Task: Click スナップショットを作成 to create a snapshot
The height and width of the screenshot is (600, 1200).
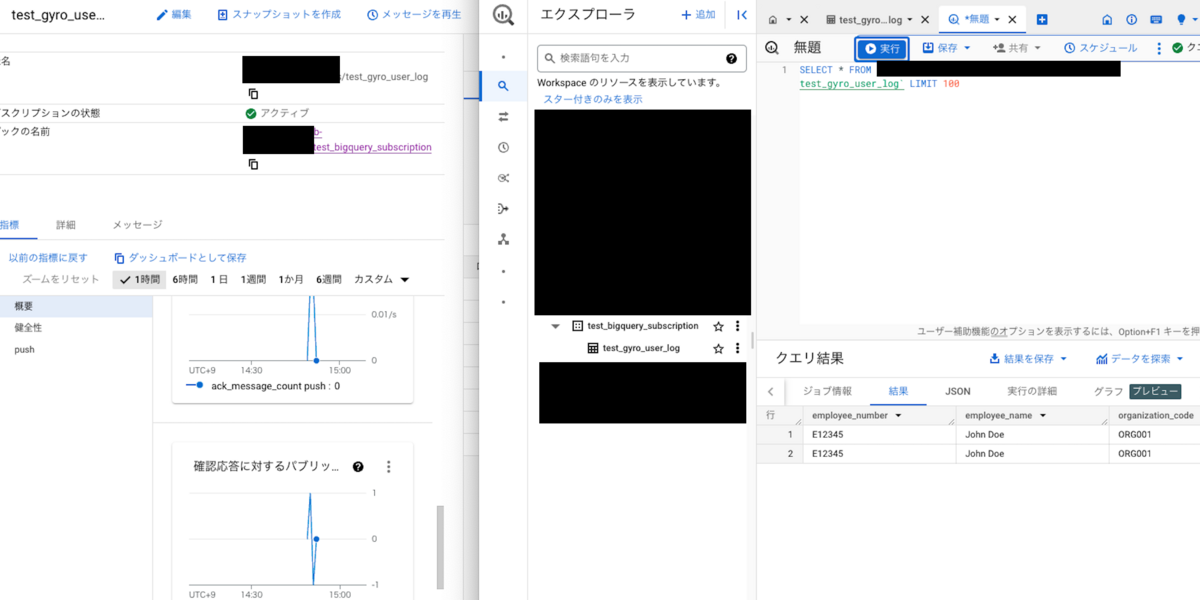Action: [x=279, y=15]
